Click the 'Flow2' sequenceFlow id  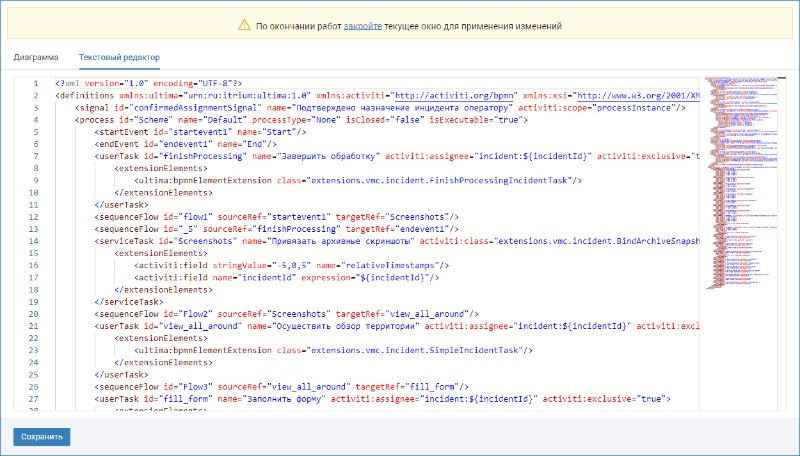coord(195,314)
